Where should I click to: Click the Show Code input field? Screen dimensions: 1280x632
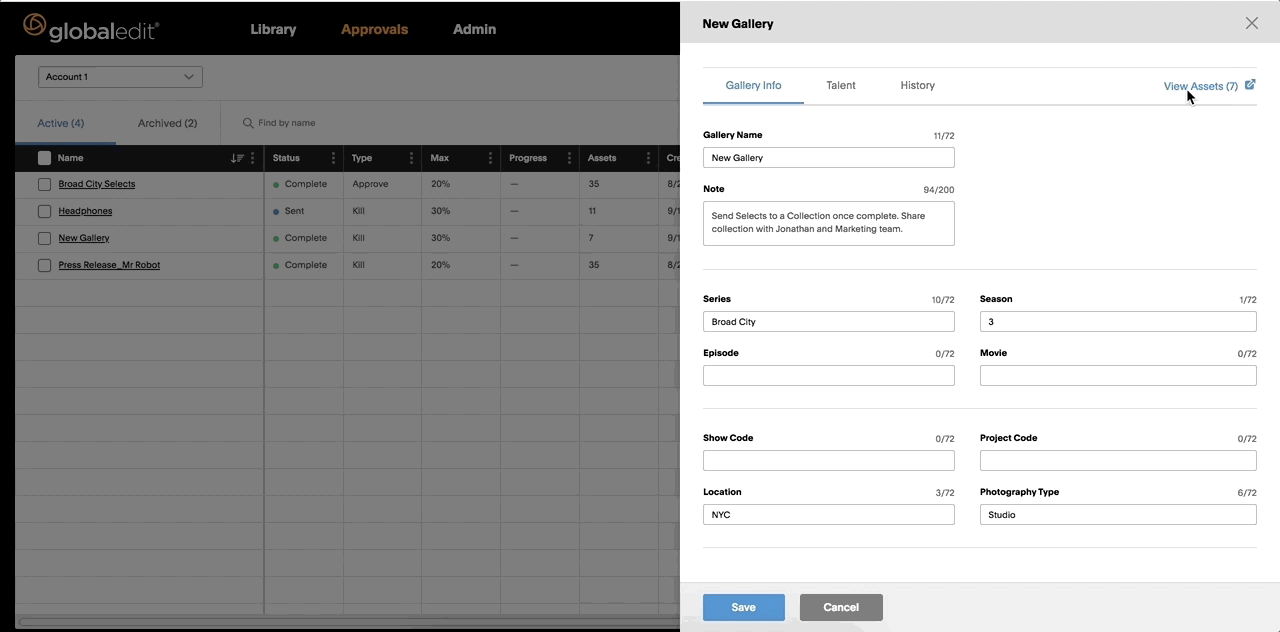point(829,460)
